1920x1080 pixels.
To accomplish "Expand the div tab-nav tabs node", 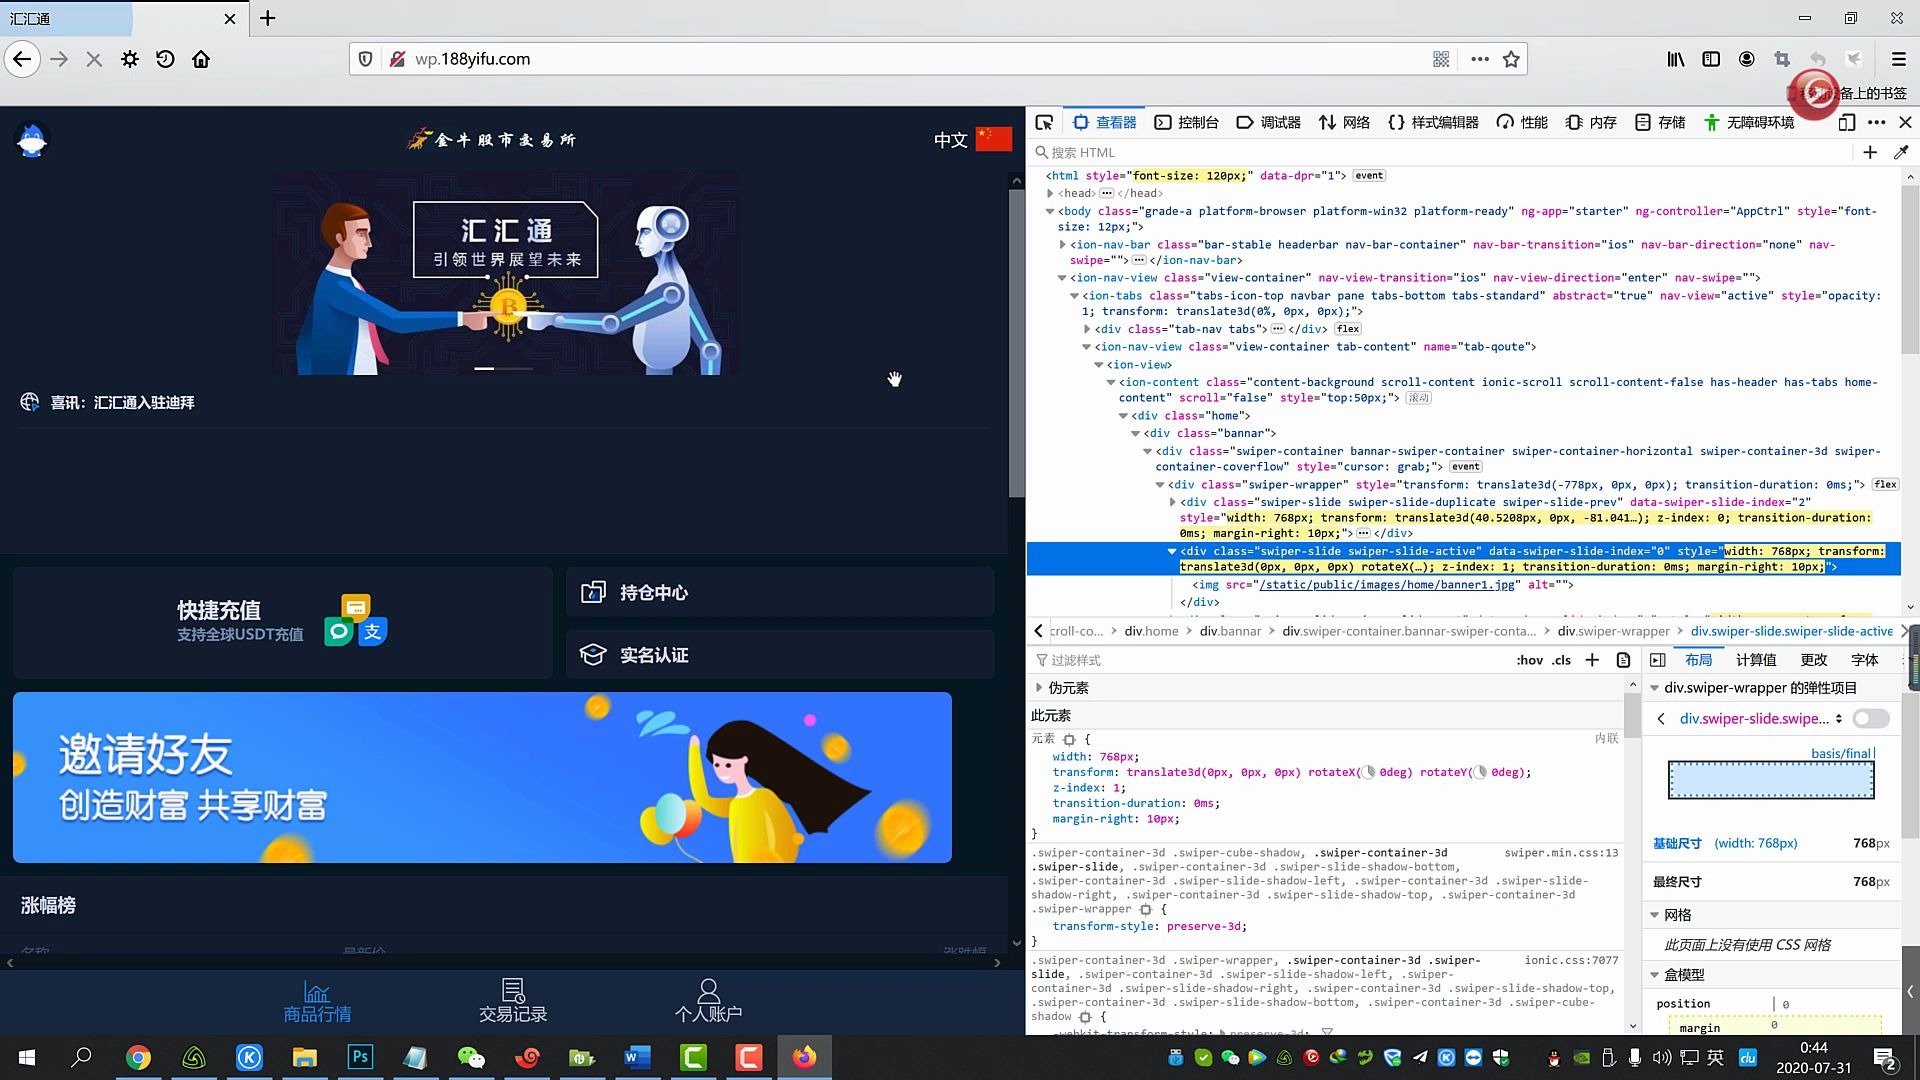I will 1087,329.
